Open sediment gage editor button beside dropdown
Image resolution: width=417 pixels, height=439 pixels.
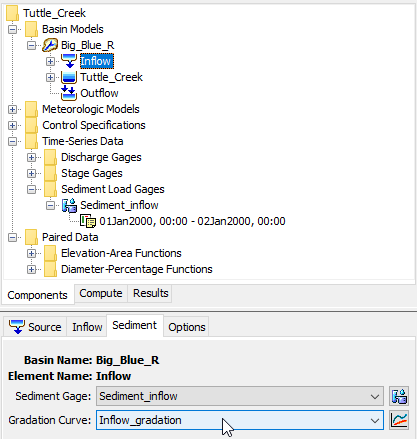point(399,396)
